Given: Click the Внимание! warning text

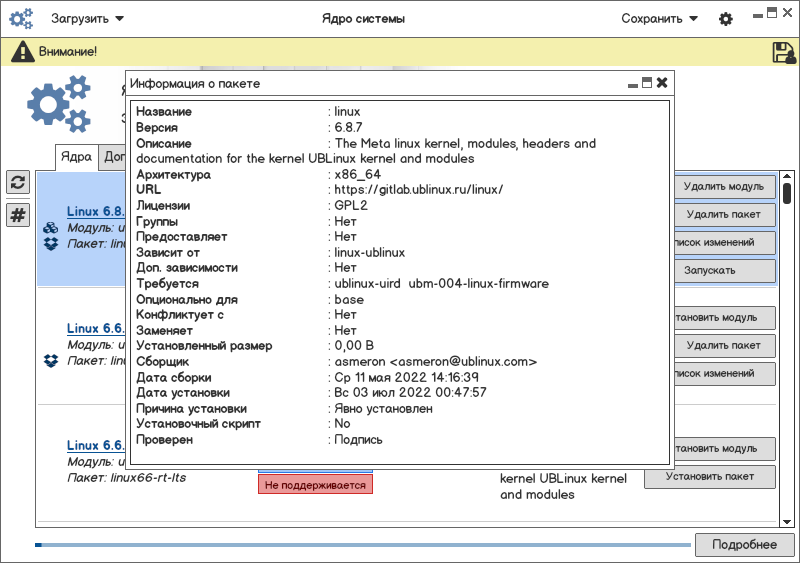Looking at the screenshot, I should coord(68,52).
